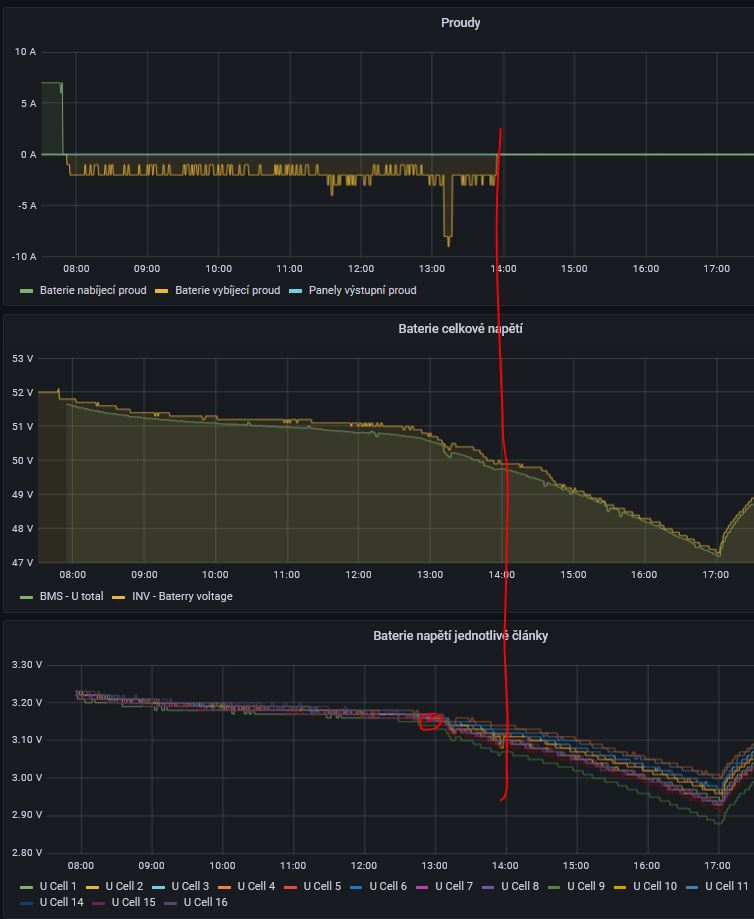754x919 pixels.
Task: Click the U Cell 14 legend color icon
Action: tap(27, 903)
